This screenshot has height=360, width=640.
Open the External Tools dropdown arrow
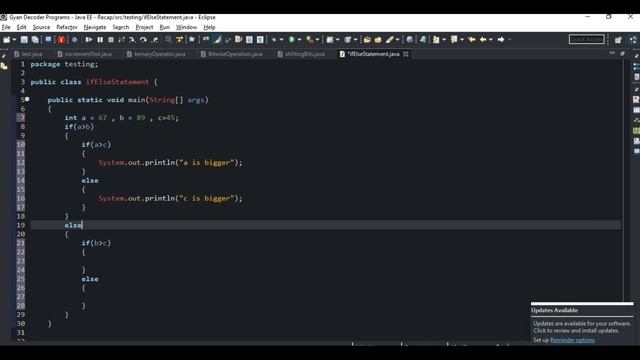(x=317, y=40)
